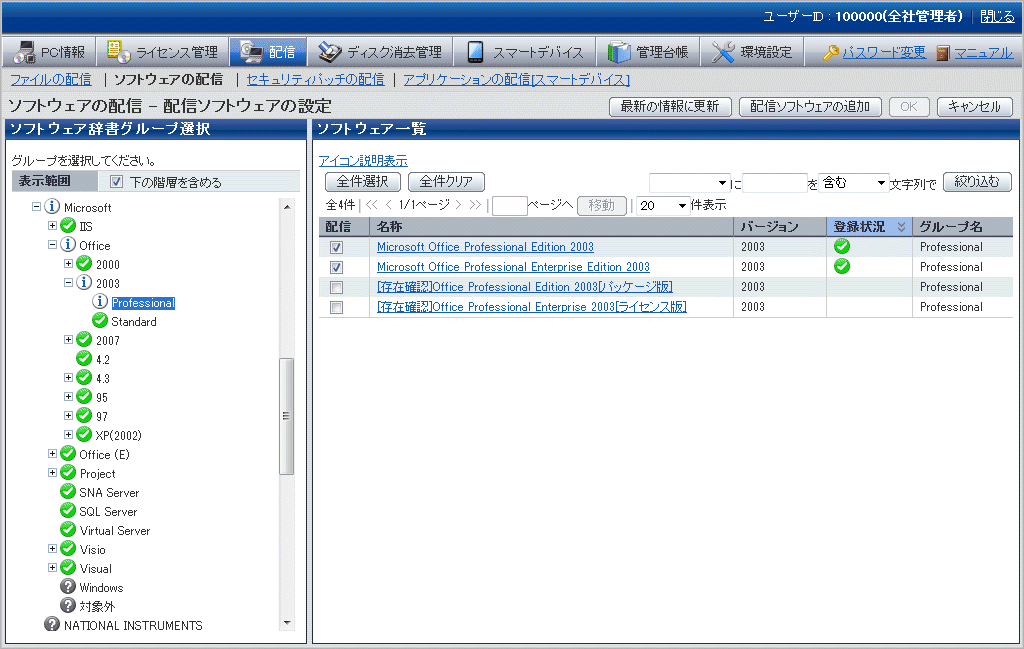Click the PC情報 computer icon

[x=25, y=52]
